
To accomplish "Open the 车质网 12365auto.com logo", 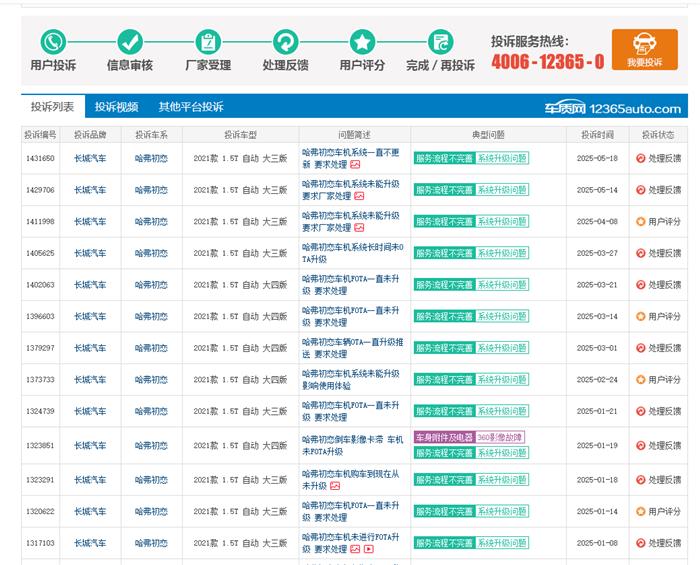I will [612, 108].
